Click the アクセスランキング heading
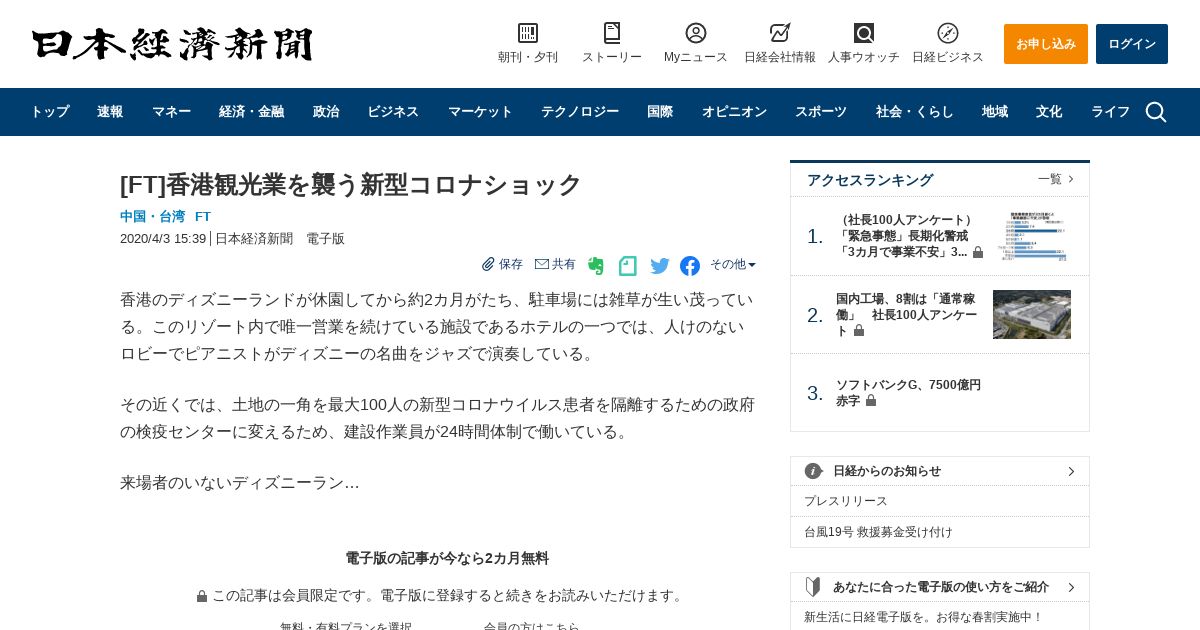 coord(870,180)
